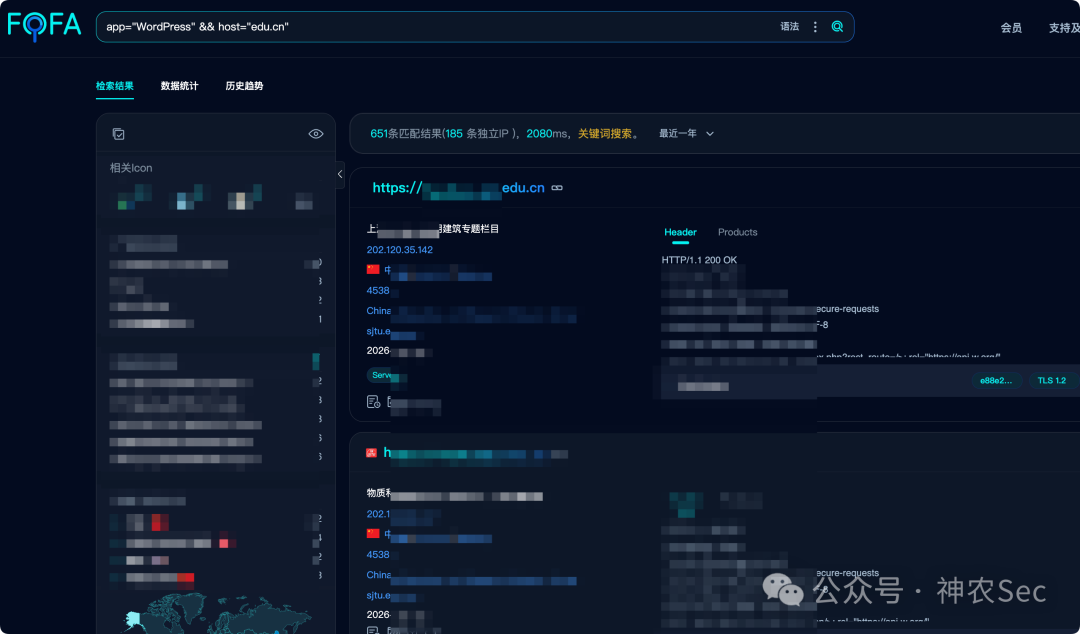Click the China flag icon in first result
This screenshot has height=634, width=1080.
(373, 269)
